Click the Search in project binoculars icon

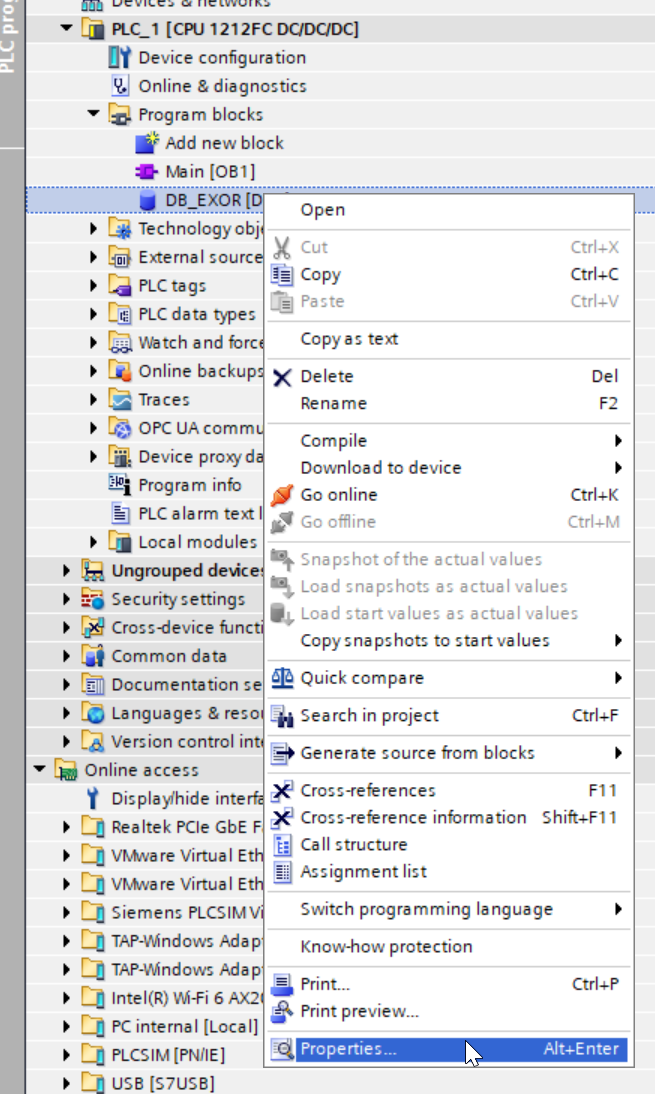click(x=282, y=715)
